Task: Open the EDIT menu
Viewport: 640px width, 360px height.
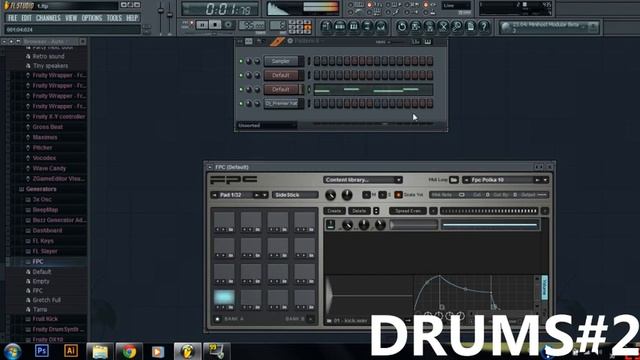Action: (x=27, y=18)
